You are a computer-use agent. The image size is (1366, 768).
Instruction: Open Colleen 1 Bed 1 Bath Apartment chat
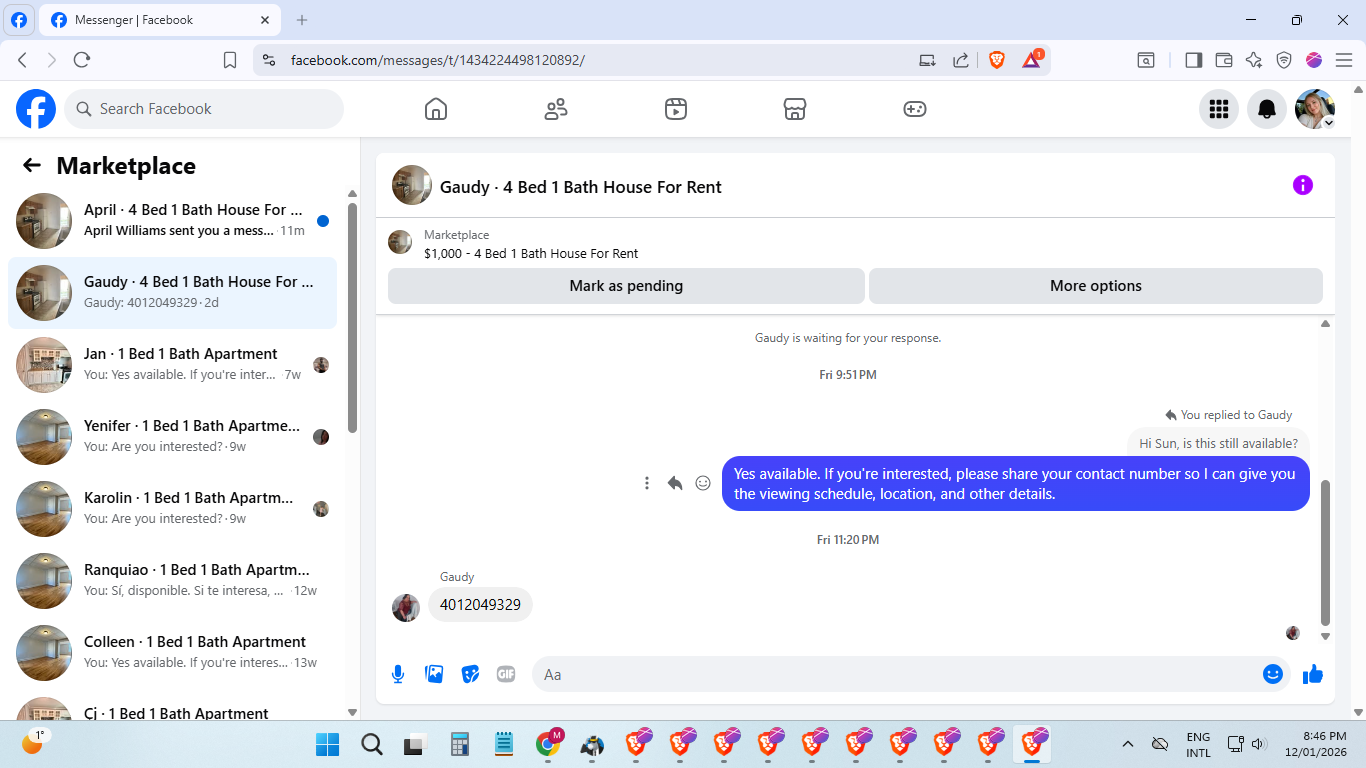tap(172, 653)
